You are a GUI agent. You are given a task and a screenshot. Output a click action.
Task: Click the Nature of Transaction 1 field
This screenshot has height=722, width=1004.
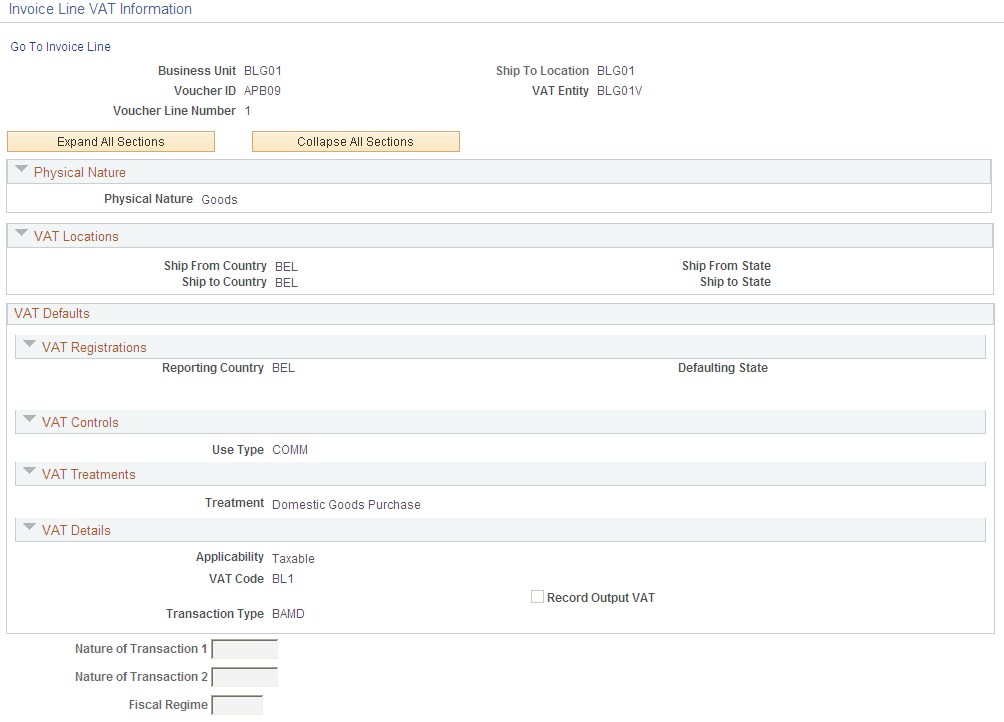click(244, 649)
